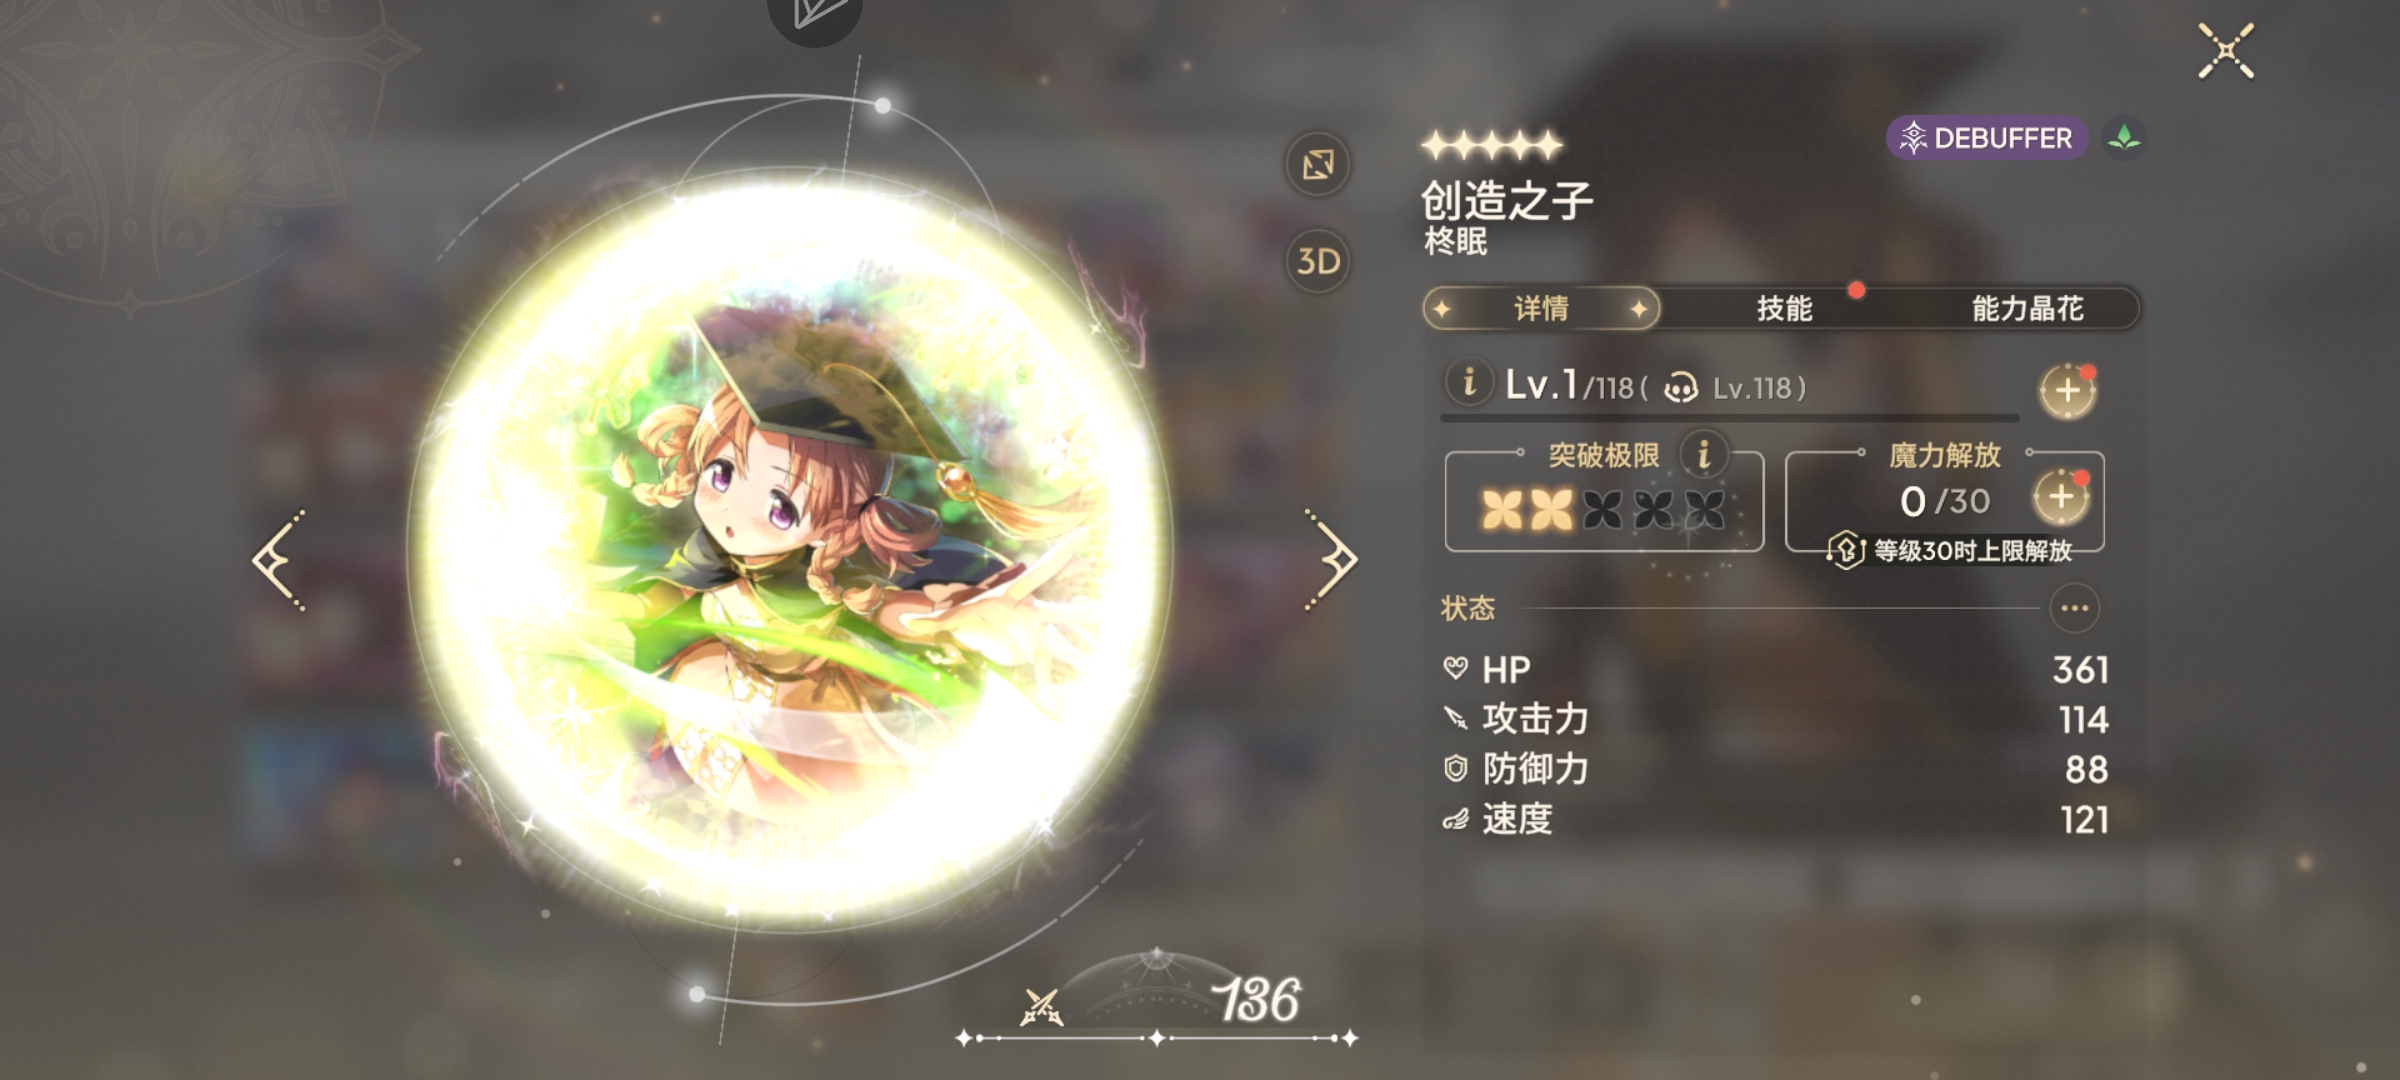Viewport: 2400px width, 1080px height.
Task: Expand status details with the ellipsis button
Action: [2074, 608]
